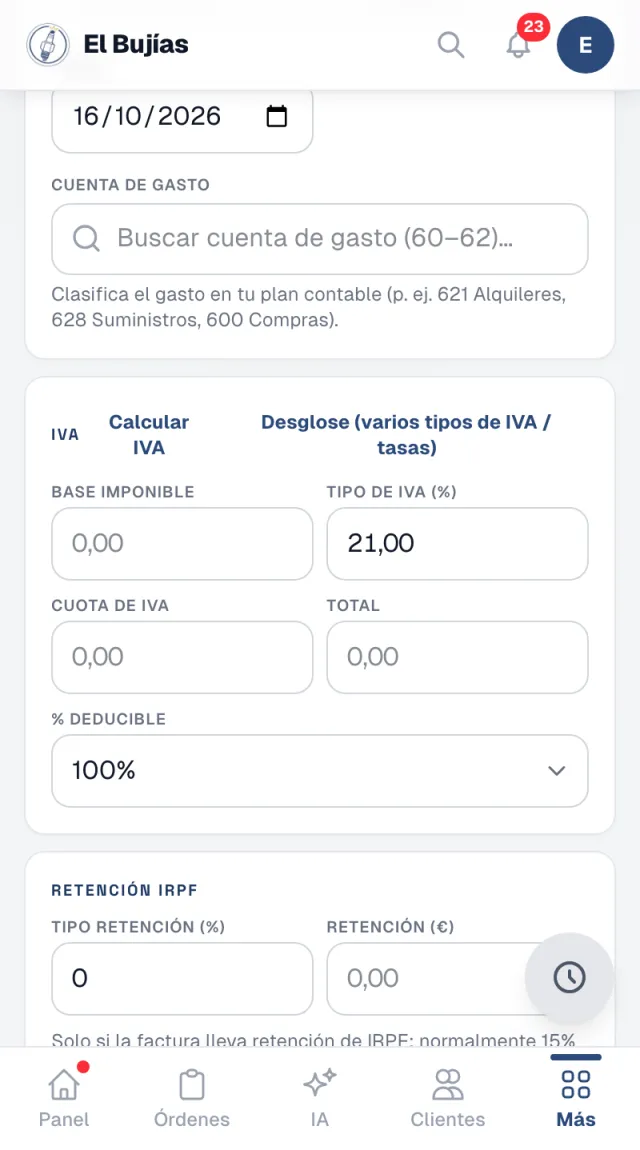Focus the Buscar cuenta de gasto field
640x1150 pixels.
[x=320, y=239]
